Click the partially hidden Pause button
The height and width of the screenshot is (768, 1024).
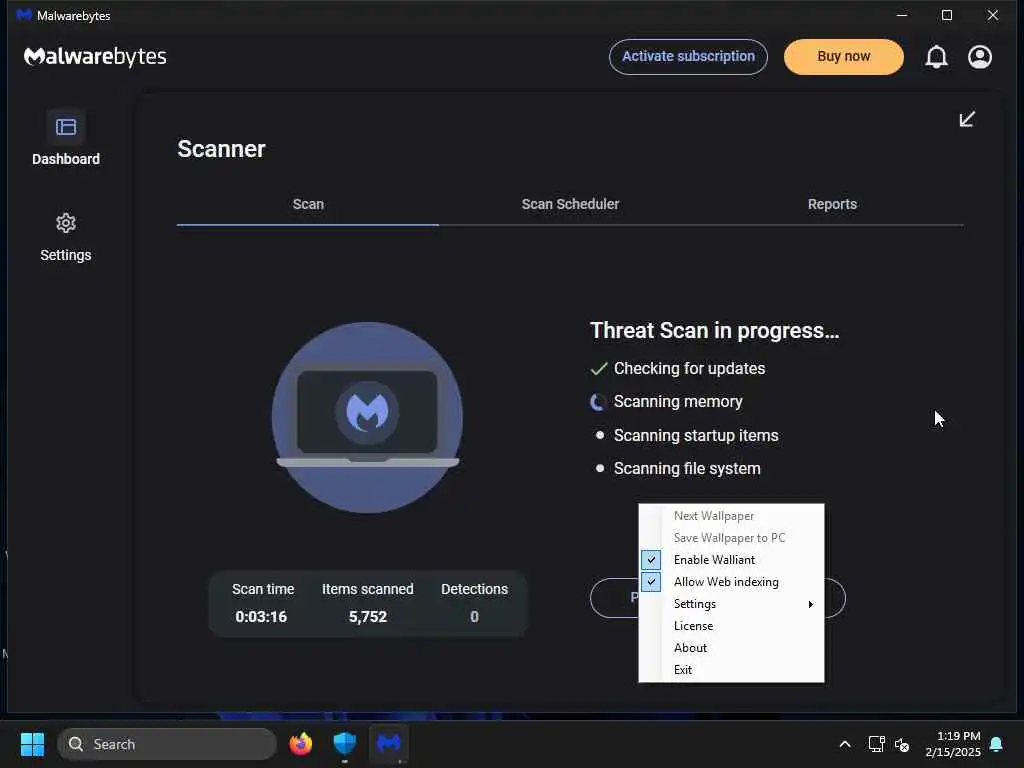click(614, 598)
